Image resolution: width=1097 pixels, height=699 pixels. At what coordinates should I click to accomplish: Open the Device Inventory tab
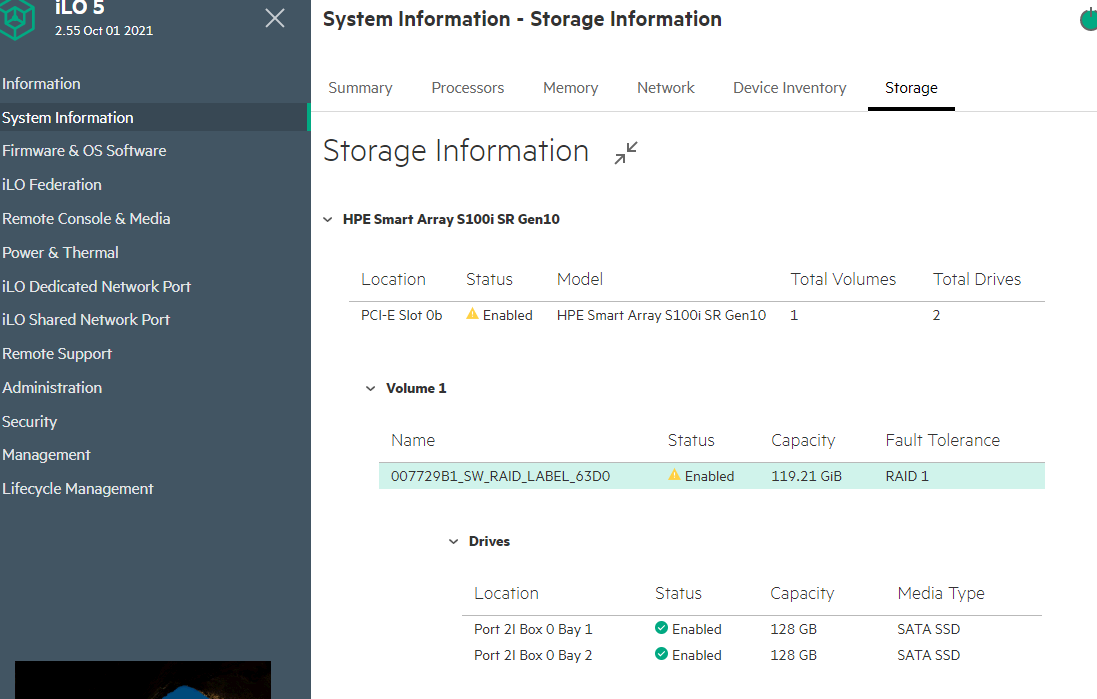coord(789,88)
